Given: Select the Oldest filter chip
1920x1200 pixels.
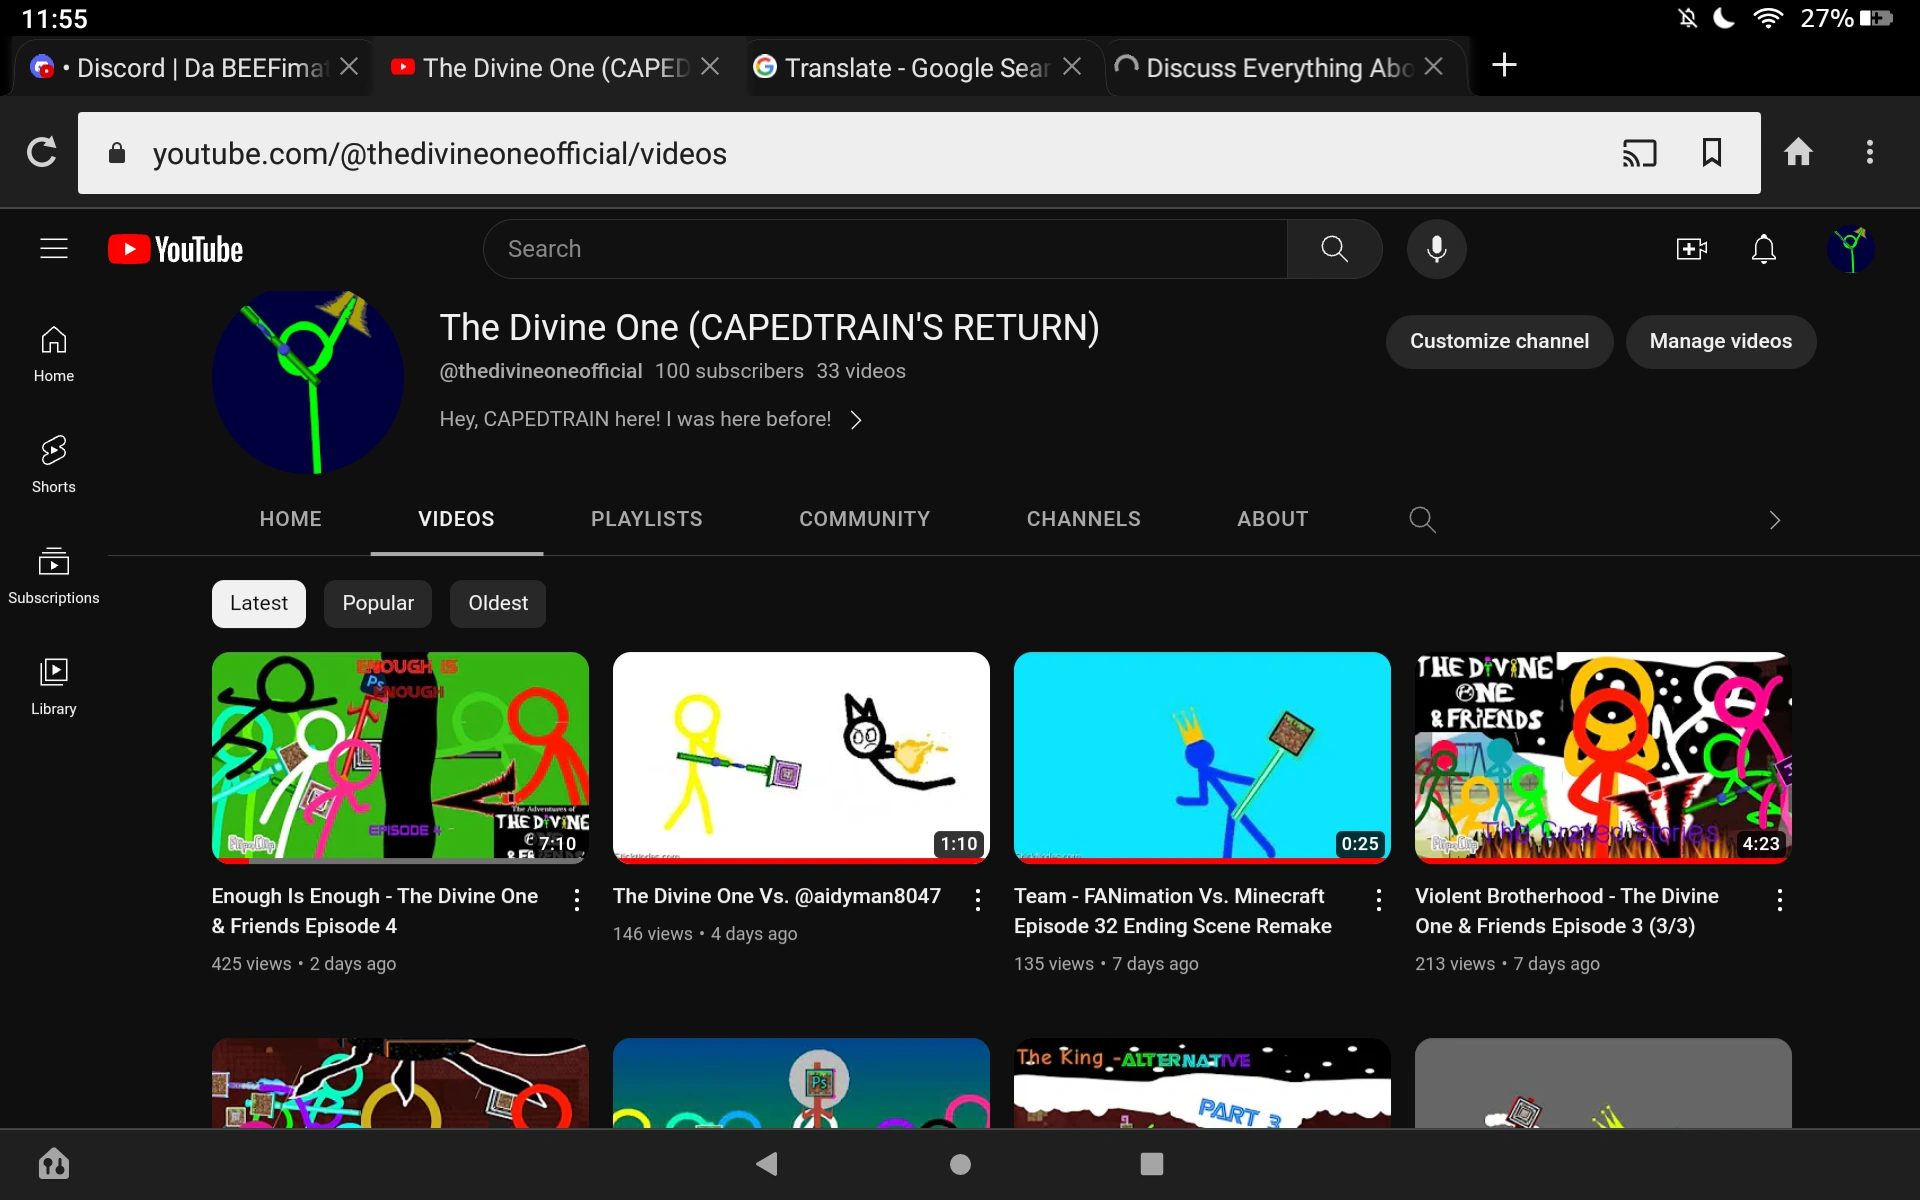Looking at the screenshot, I should tap(497, 603).
